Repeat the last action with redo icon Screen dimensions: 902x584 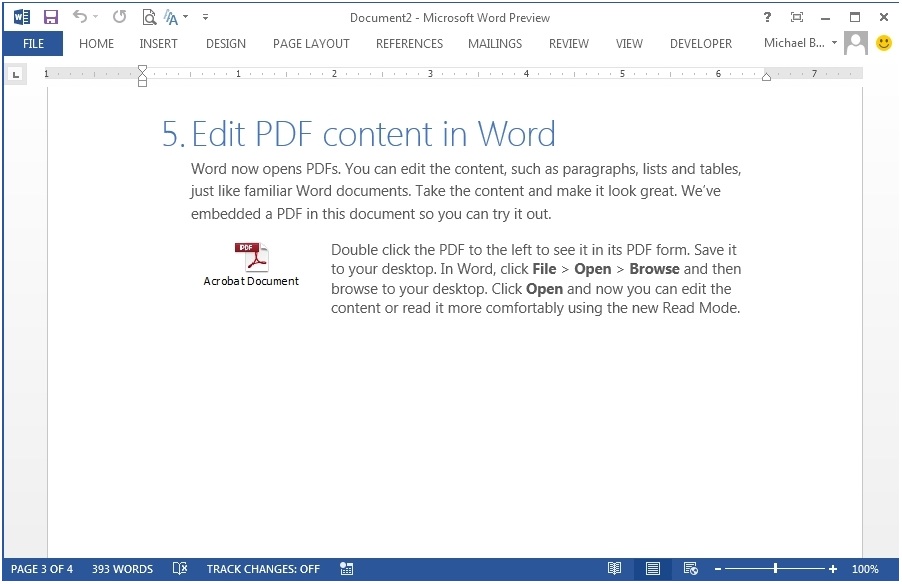120,17
